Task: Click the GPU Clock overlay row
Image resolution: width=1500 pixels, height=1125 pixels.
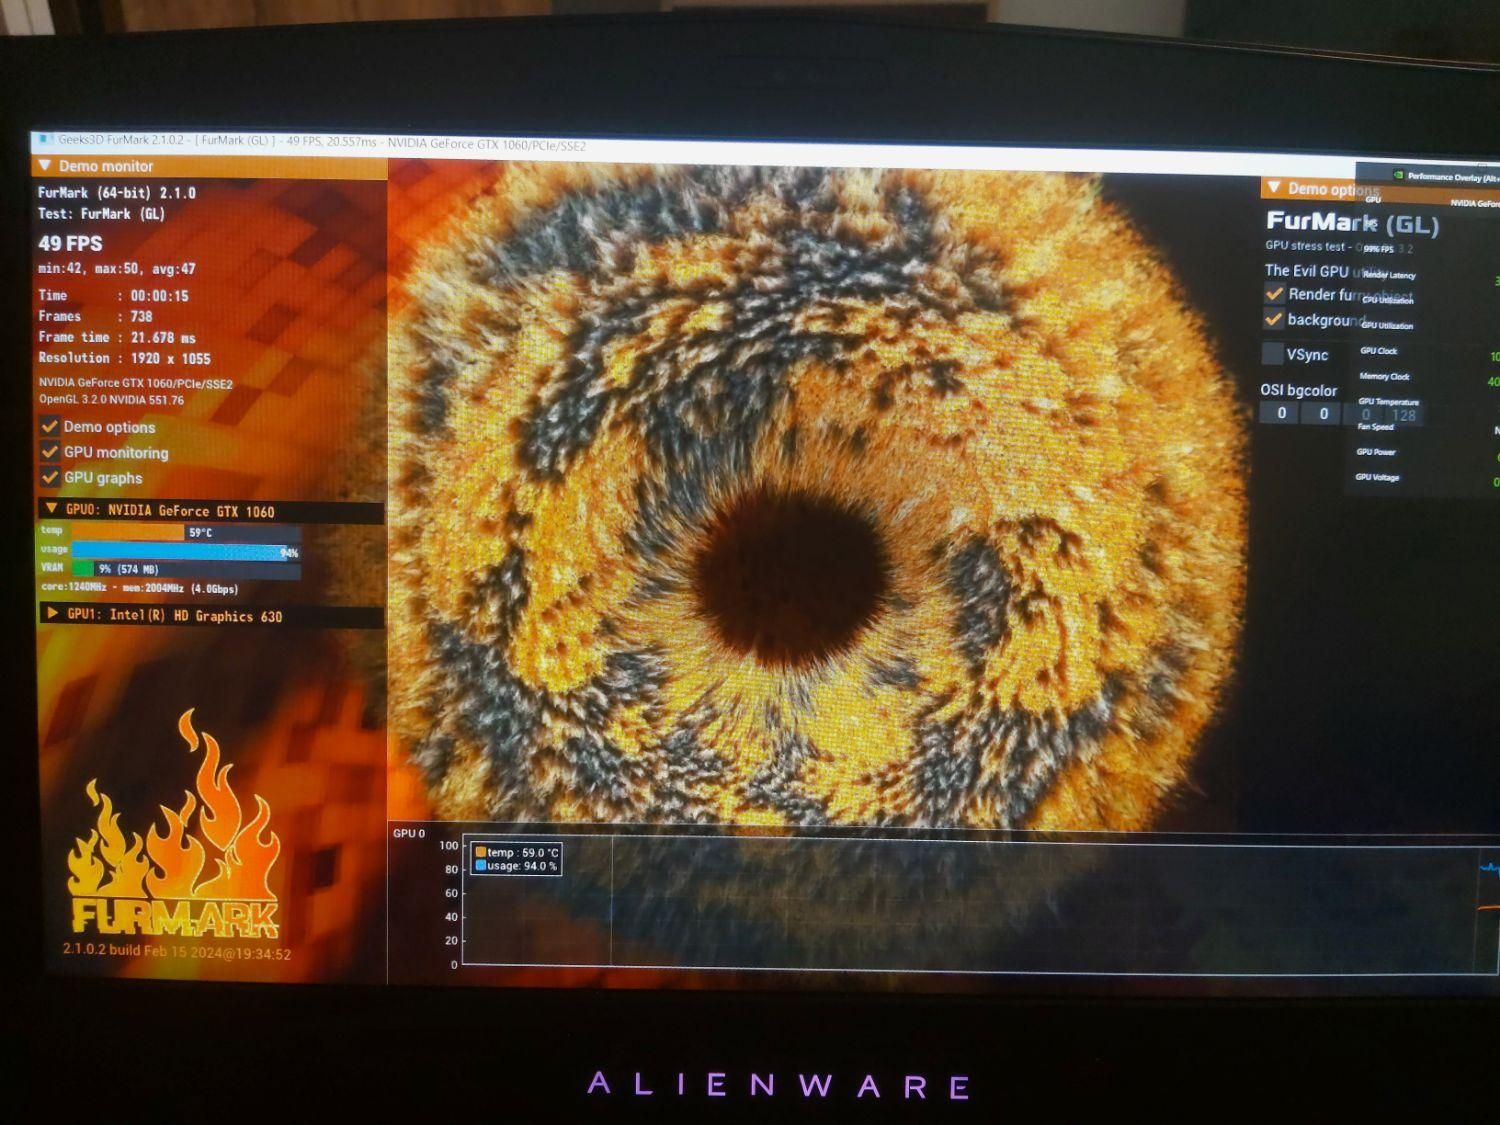Action: tap(1378, 351)
